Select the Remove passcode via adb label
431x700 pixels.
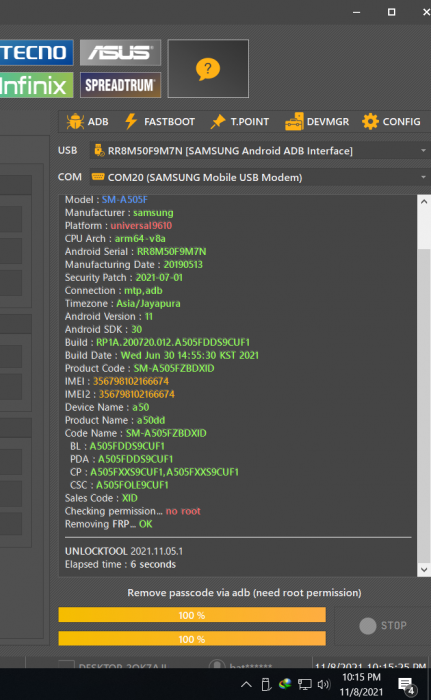244,592
